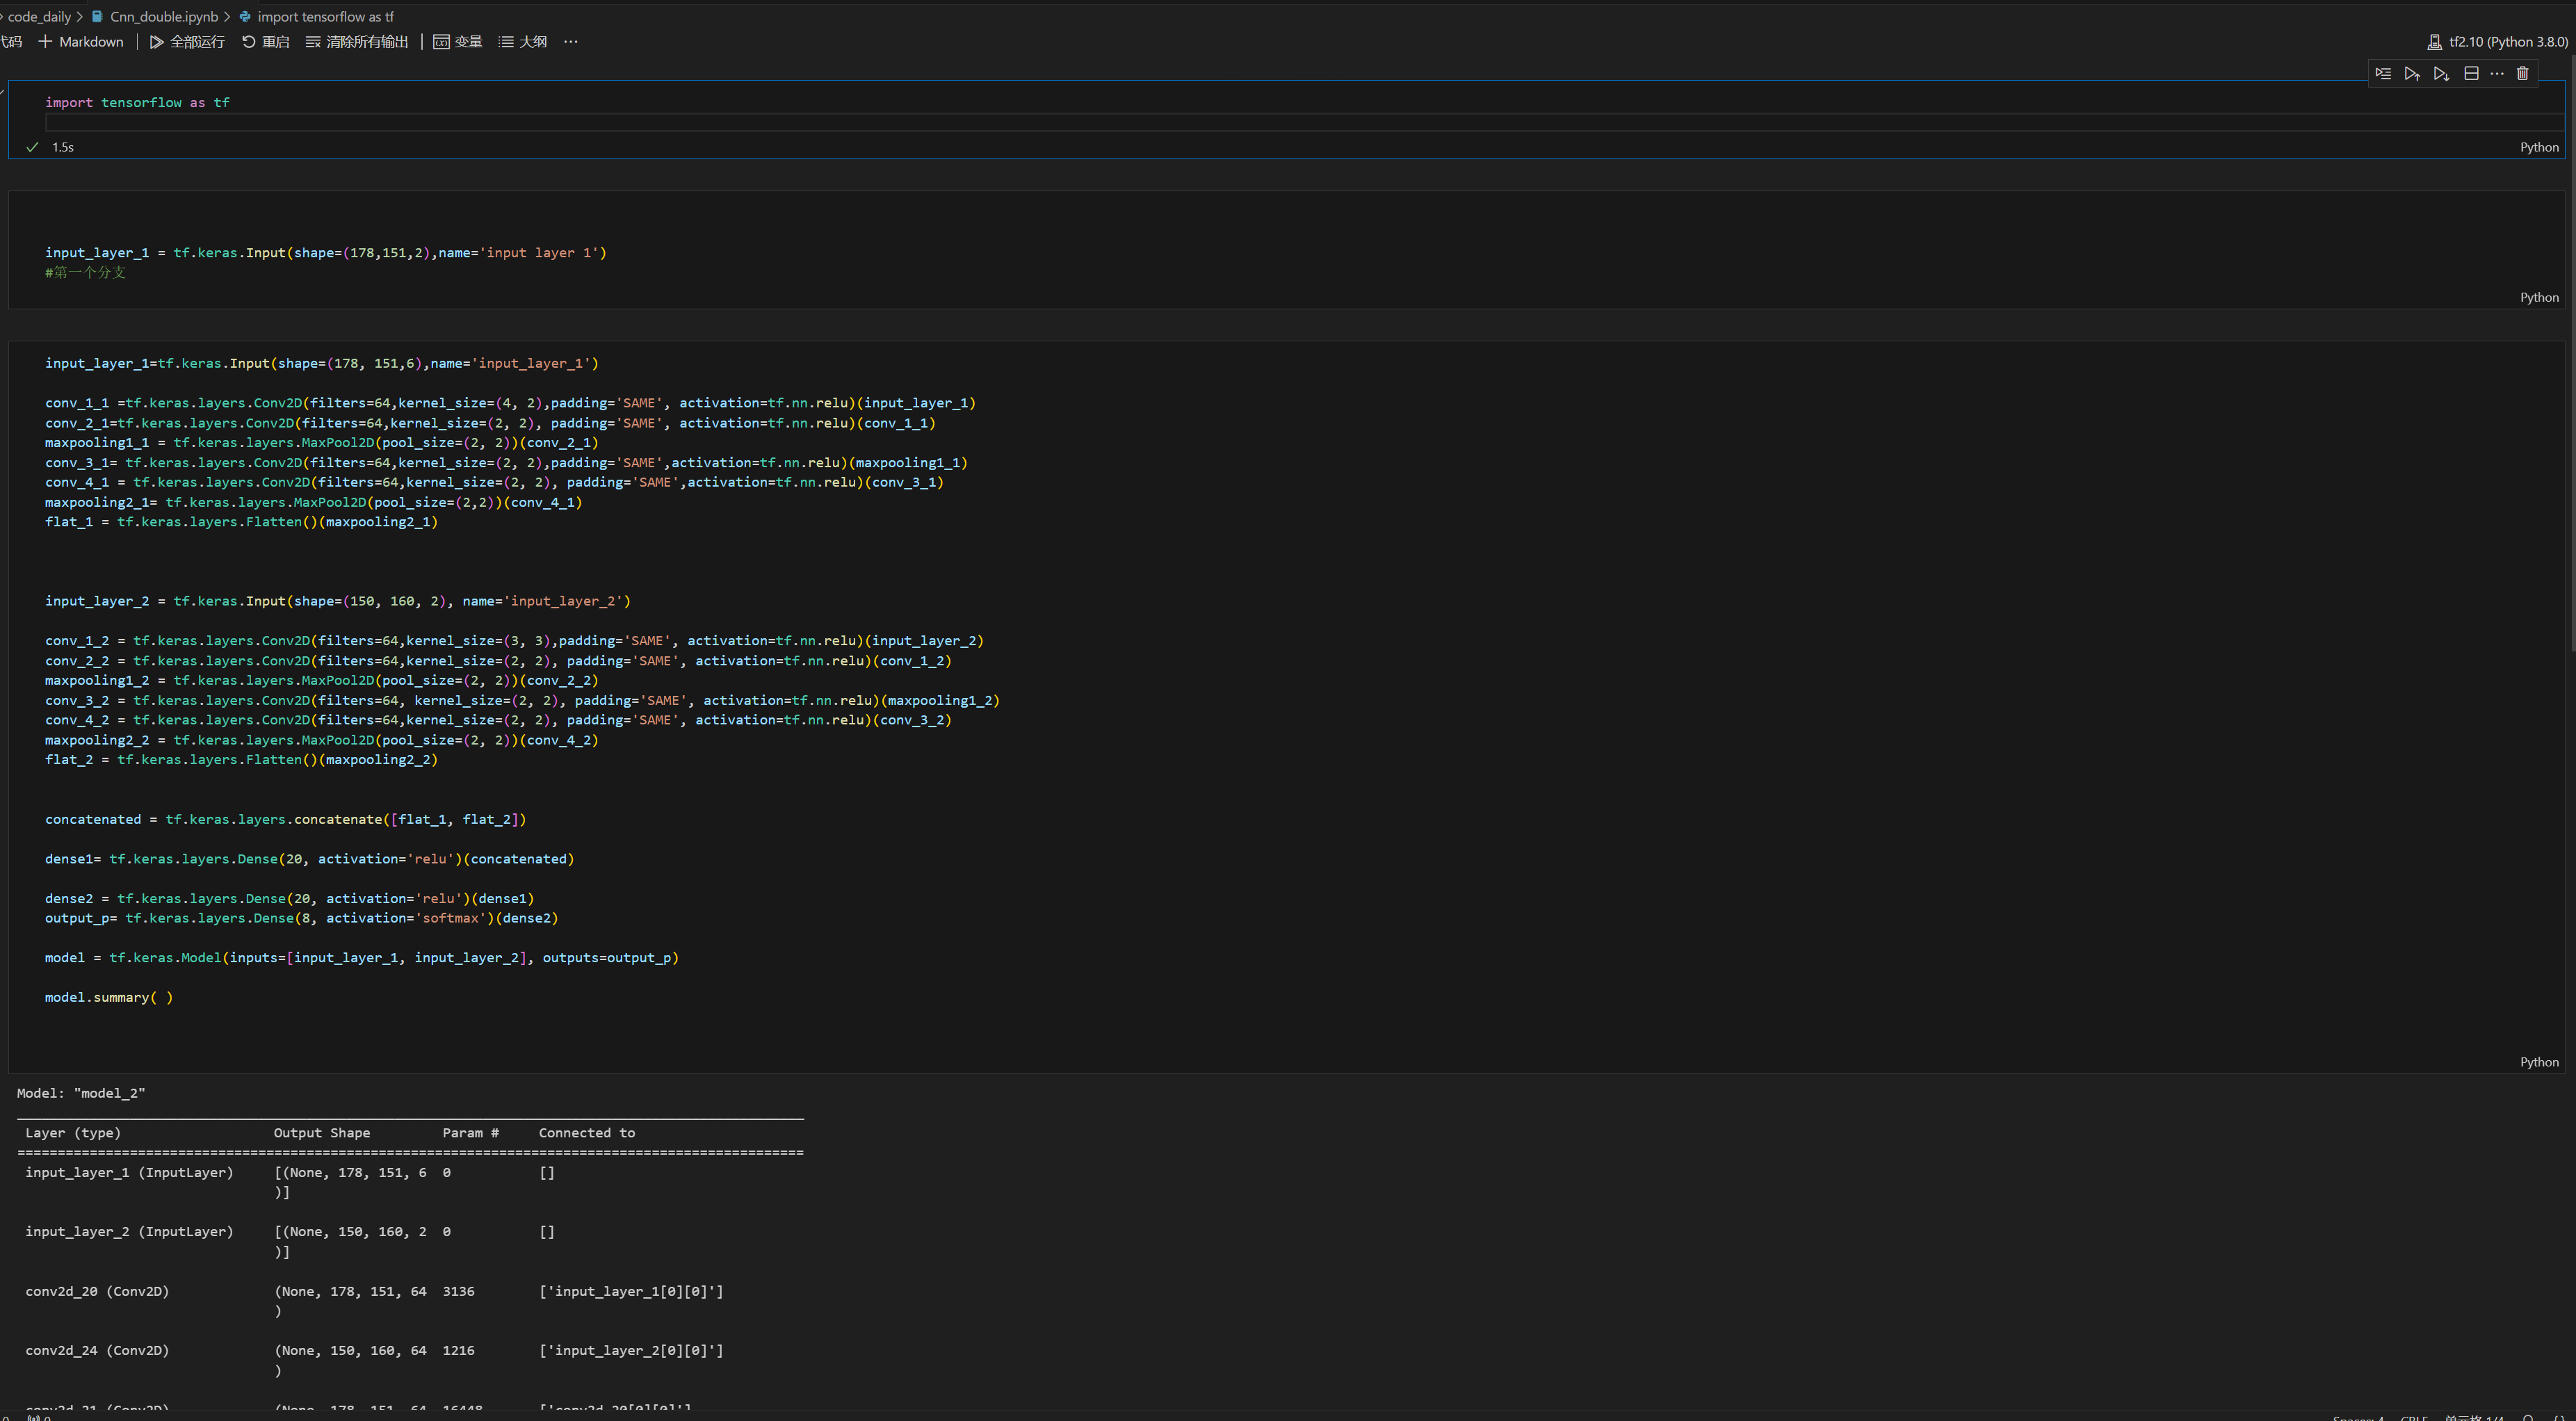Click 'Connected to' column header in output
2576x1421 pixels.
(x=587, y=1134)
